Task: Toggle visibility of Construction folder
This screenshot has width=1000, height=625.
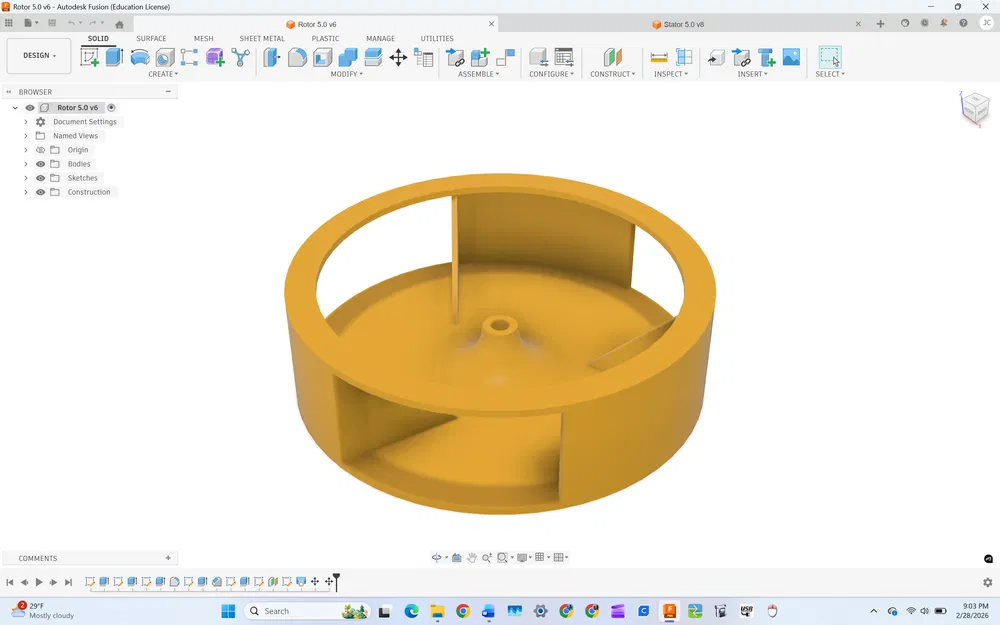Action: point(40,192)
